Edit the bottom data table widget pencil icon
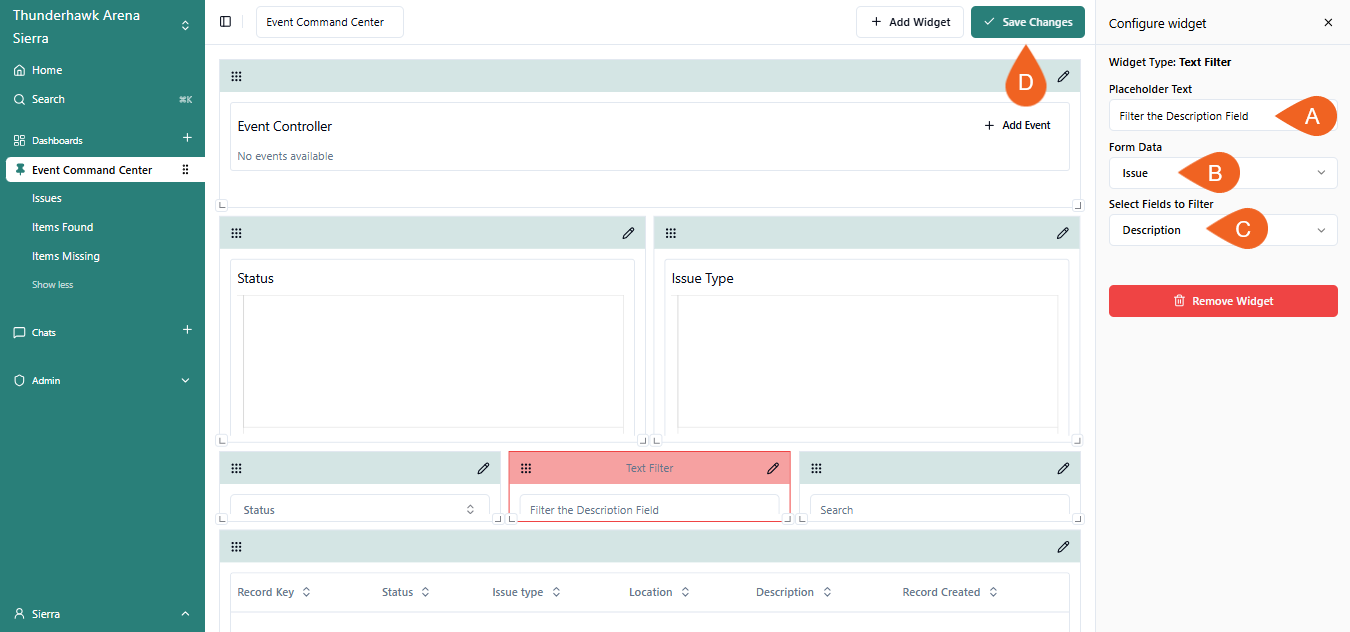The image size is (1350, 632). point(1062,546)
